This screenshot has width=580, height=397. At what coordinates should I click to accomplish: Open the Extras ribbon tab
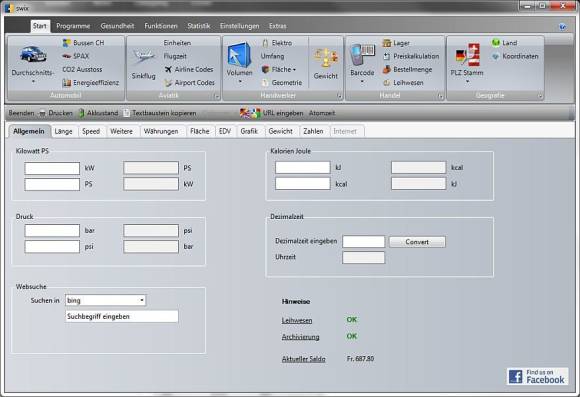pos(277,26)
